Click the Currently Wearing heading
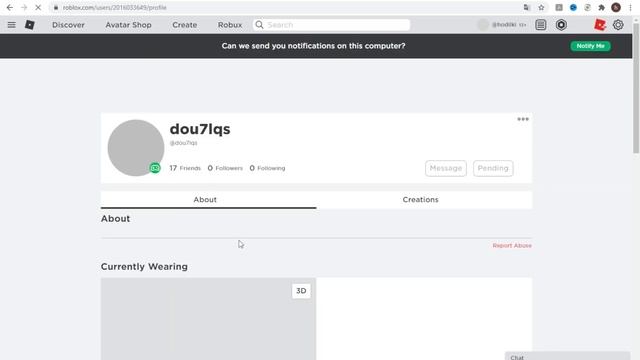Screen dimensions: 640x360 (x=144, y=267)
